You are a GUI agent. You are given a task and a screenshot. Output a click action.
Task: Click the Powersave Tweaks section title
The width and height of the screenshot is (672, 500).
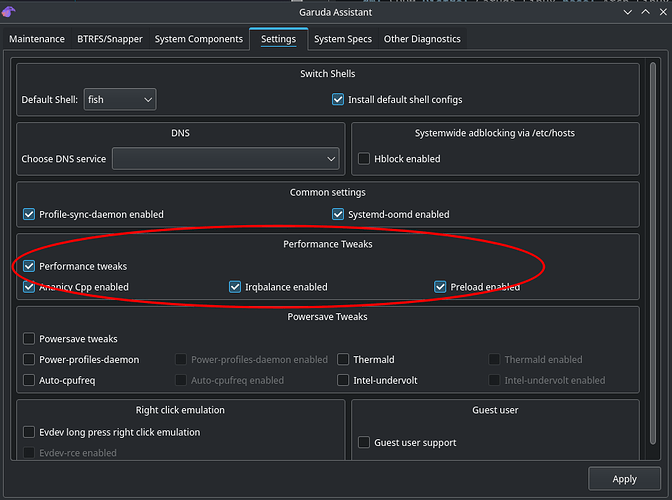327,317
